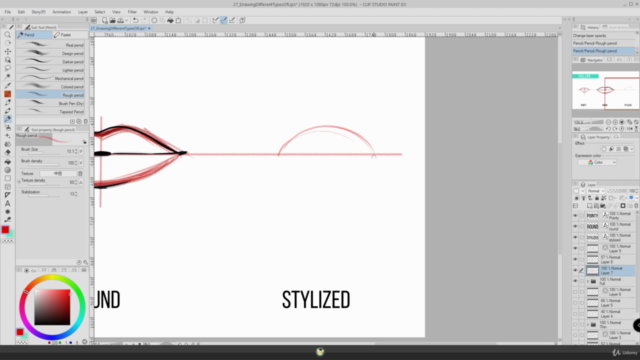The image size is (640, 360).
Task: Select the Zoom magnifier tool
Action: [x=7, y=35]
